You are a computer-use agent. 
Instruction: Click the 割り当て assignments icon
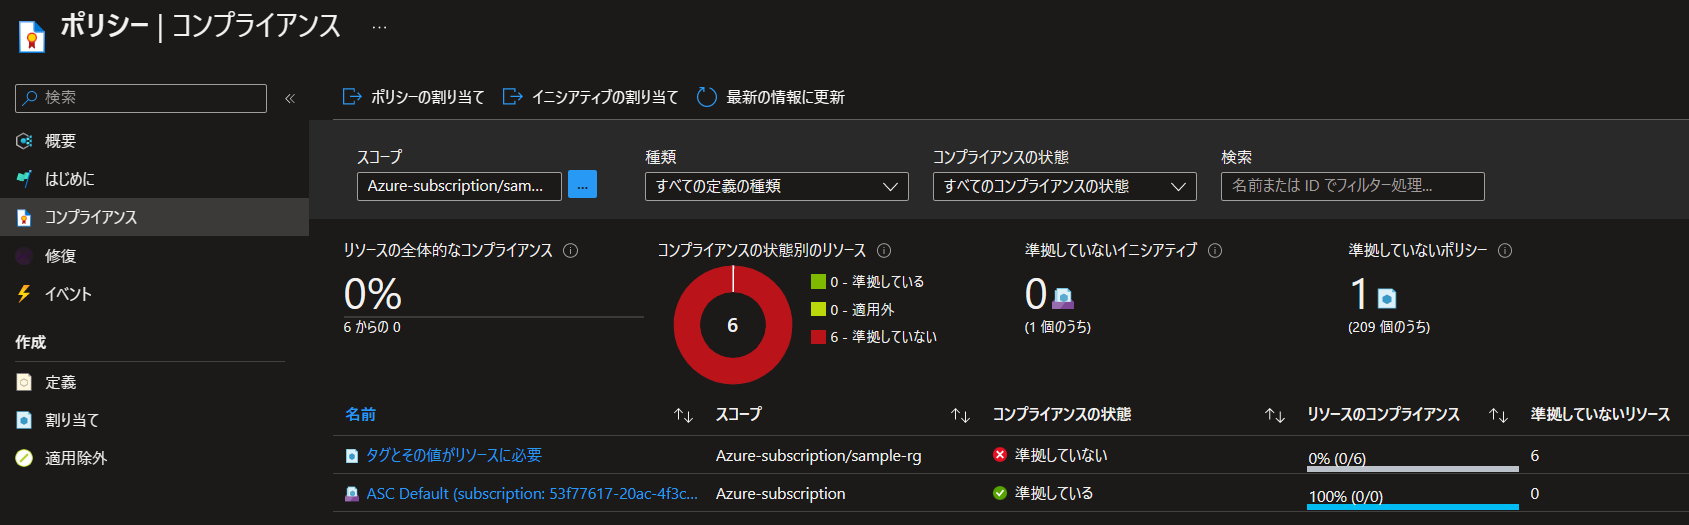click(24, 420)
